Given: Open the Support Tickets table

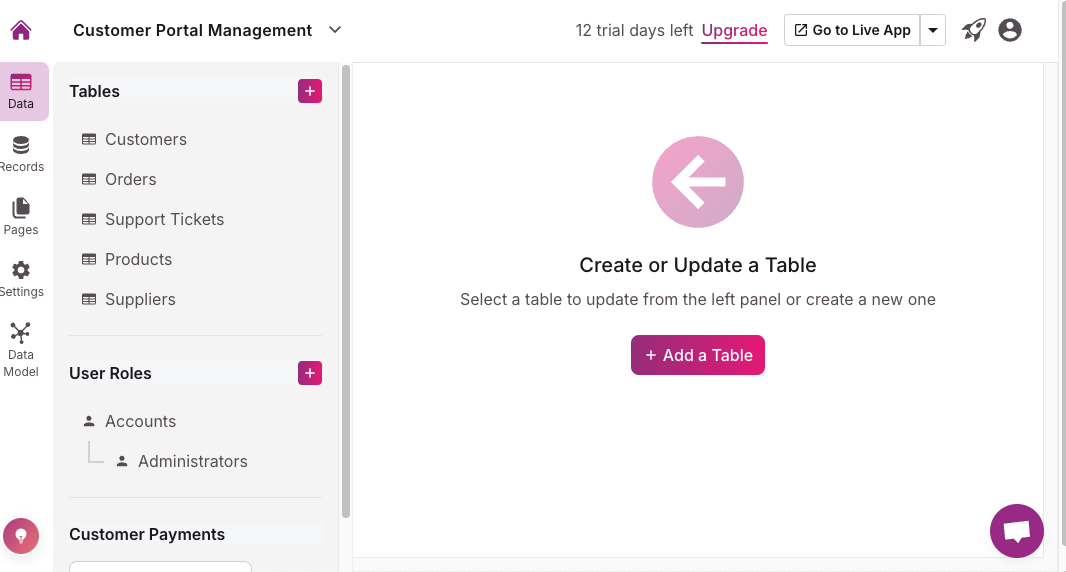Looking at the screenshot, I should pyautogui.click(x=164, y=219).
